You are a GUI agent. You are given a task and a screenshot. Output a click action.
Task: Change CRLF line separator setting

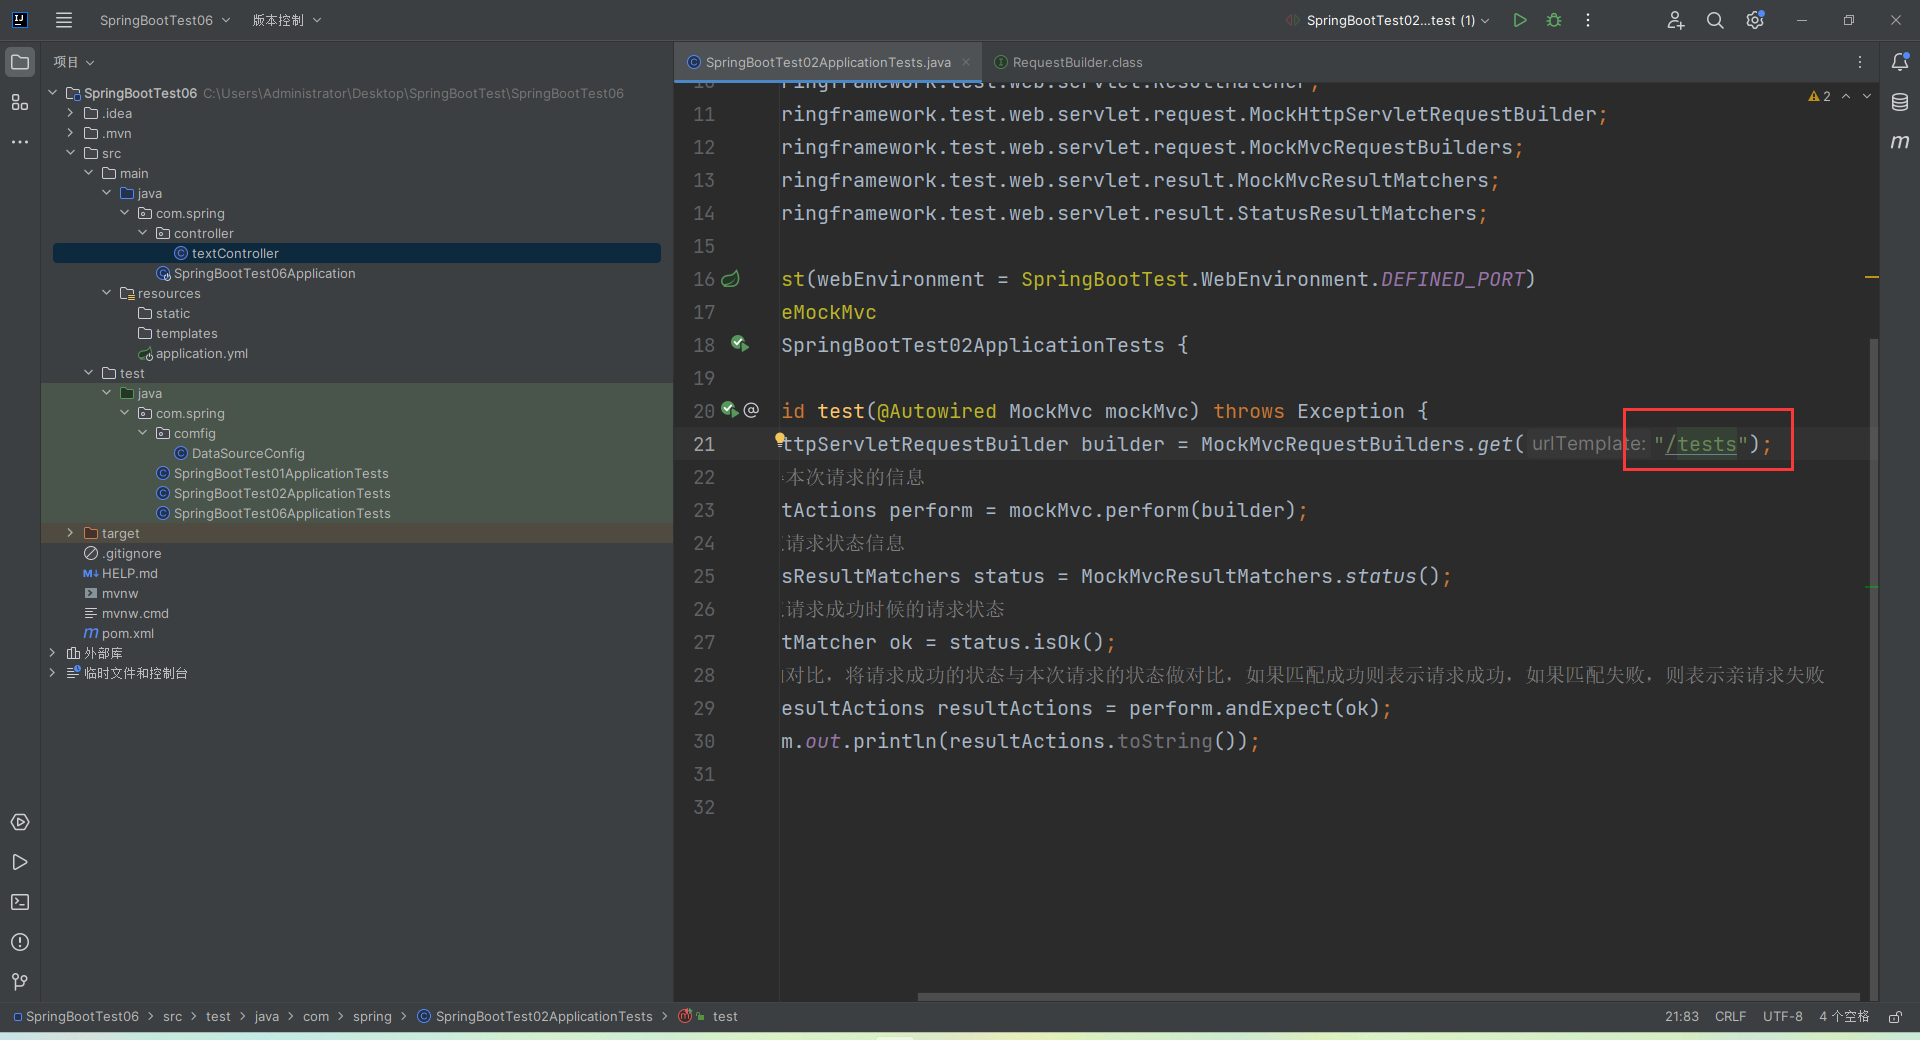pos(1730,1017)
